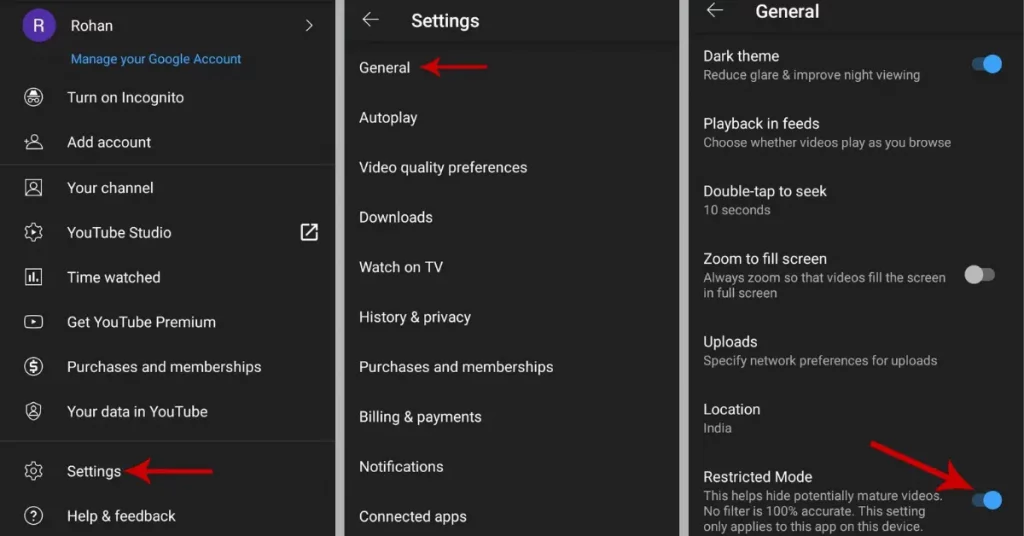Open Manage your Google Account link
The height and width of the screenshot is (536, 1024).
[155, 59]
